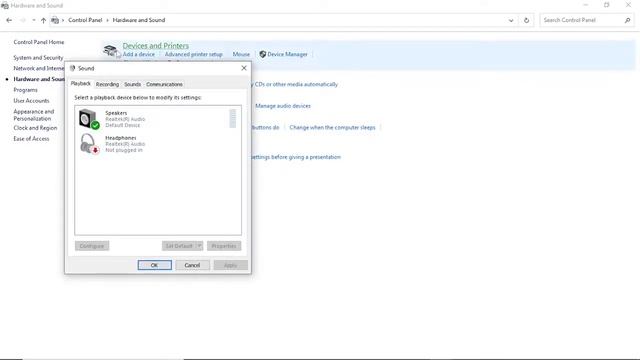Open Appearance and Personalization category
The image size is (640, 360).
[33, 115]
